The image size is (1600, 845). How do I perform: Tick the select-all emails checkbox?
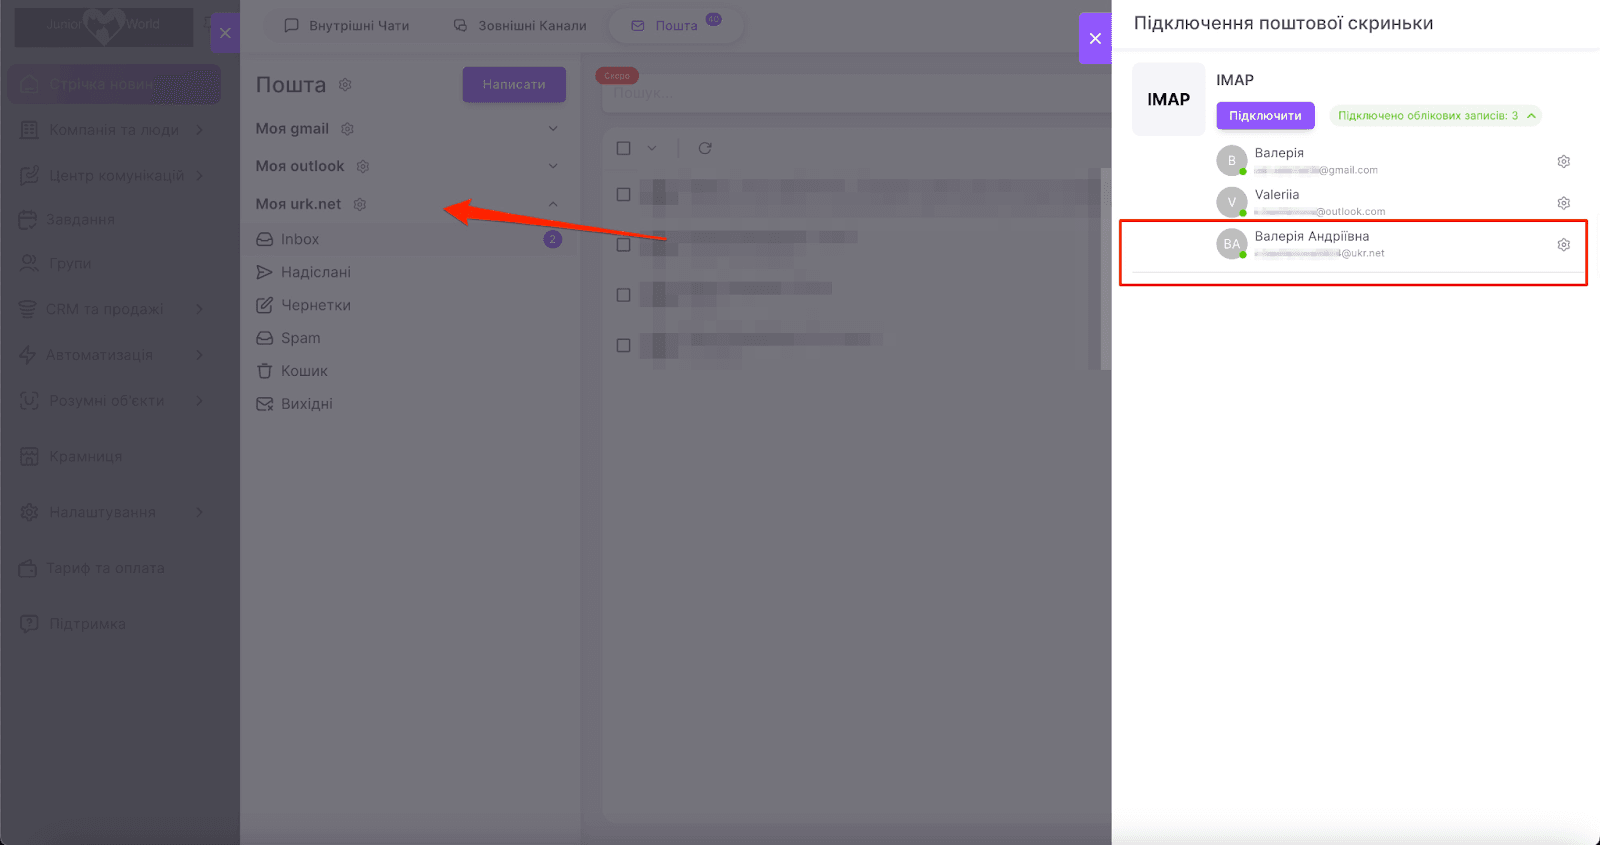(624, 148)
